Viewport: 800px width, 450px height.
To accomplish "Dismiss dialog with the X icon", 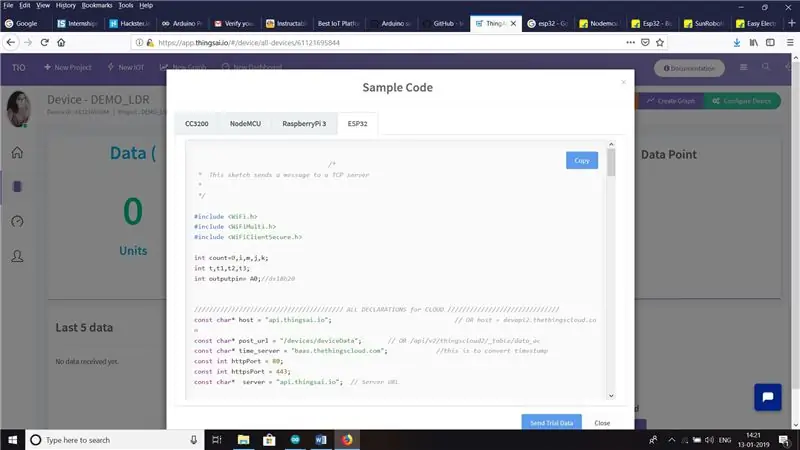I will pyautogui.click(x=623, y=82).
